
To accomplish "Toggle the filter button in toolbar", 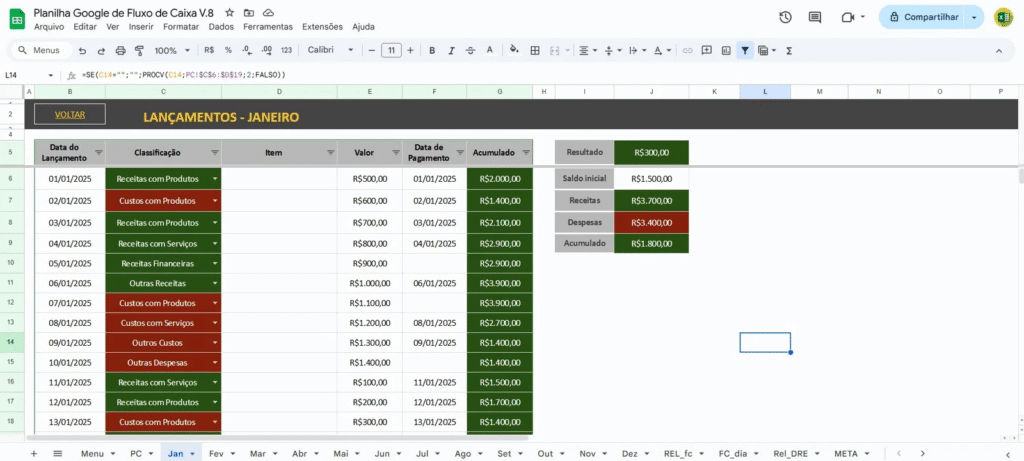I will [745, 50].
